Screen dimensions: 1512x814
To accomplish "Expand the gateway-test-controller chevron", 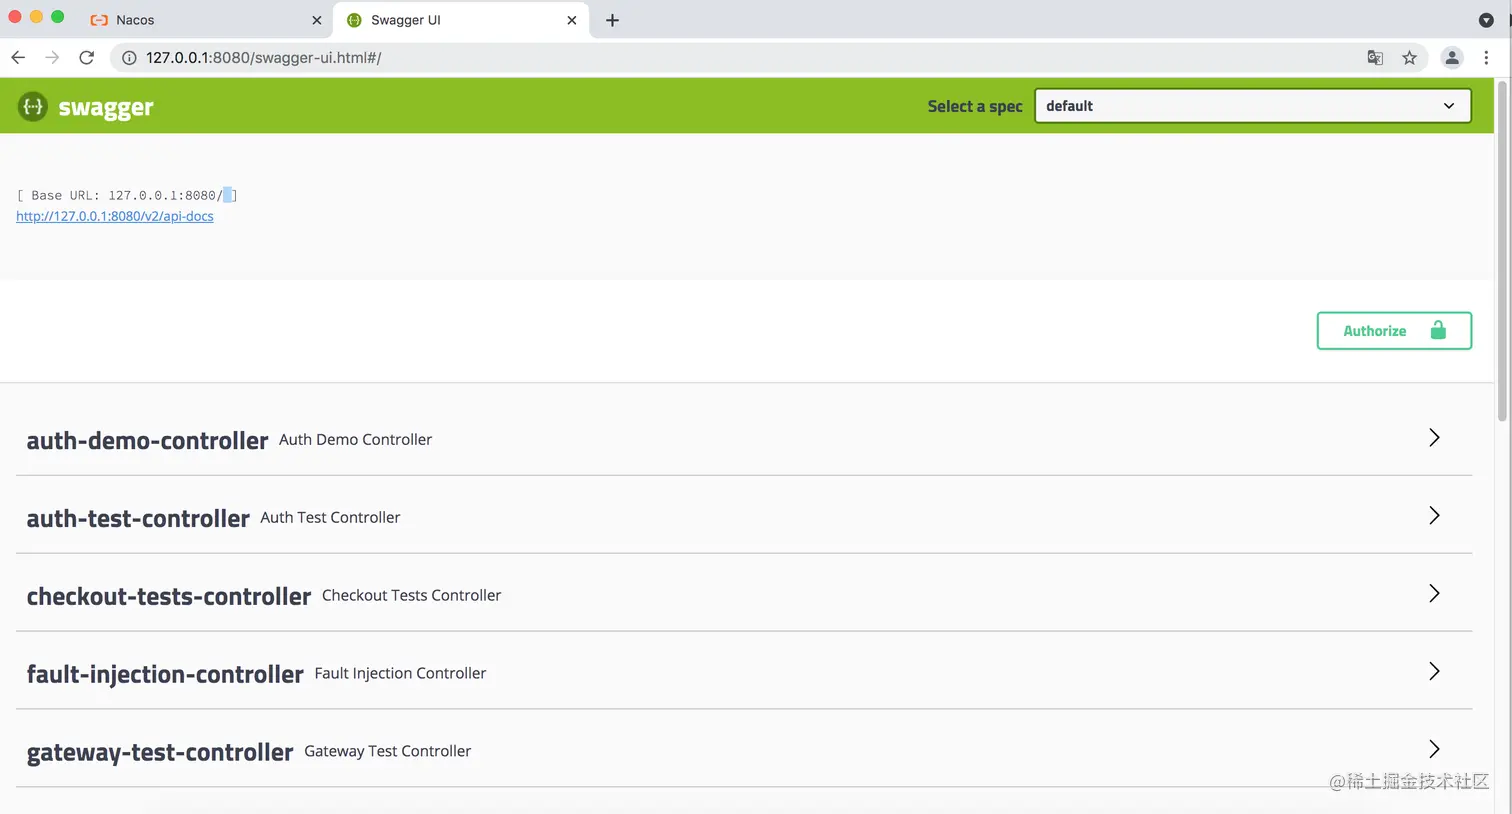I will 1434,750.
